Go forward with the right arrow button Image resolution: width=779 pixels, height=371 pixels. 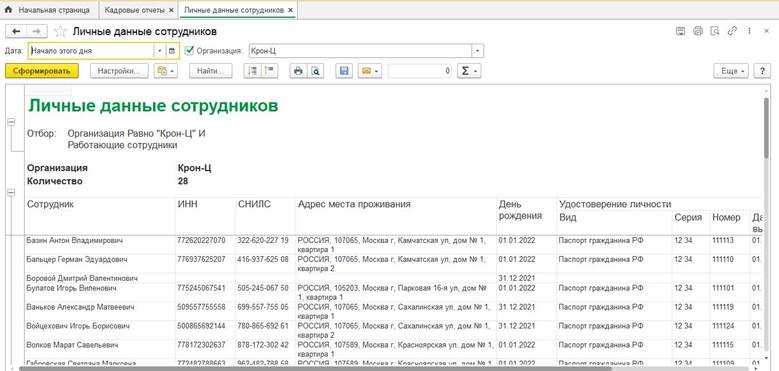click(x=37, y=31)
